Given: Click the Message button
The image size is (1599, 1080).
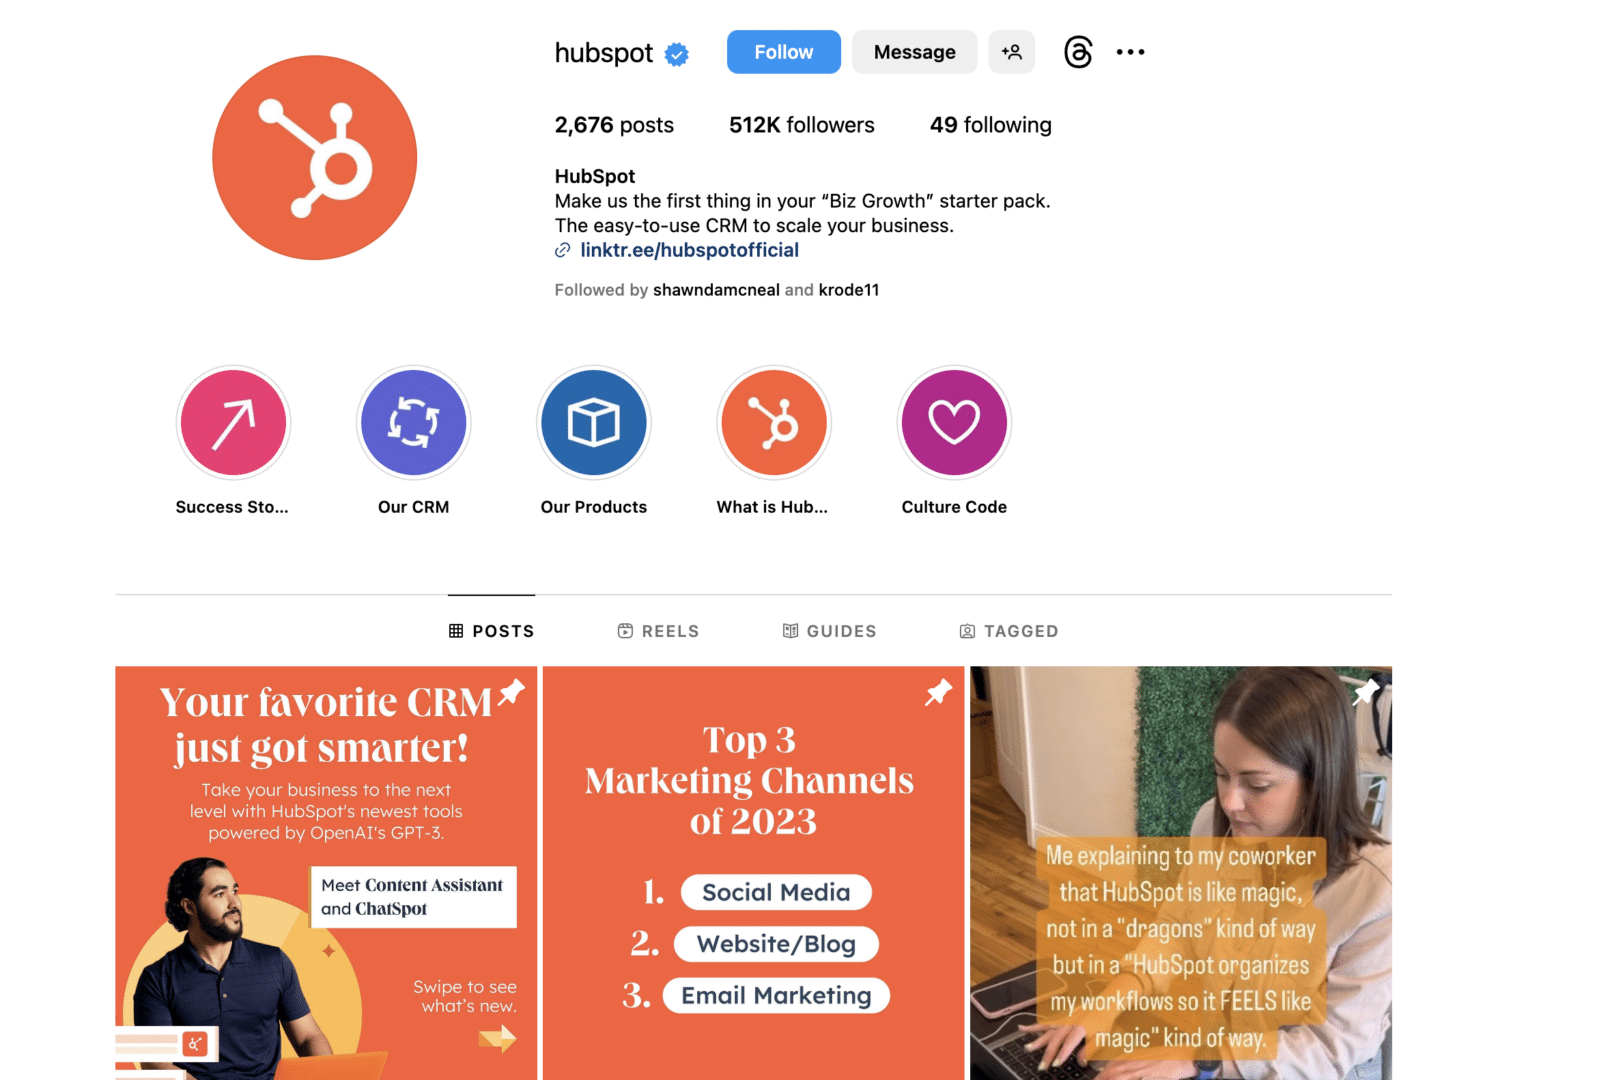Looking at the screenshot, I should 914,52.
